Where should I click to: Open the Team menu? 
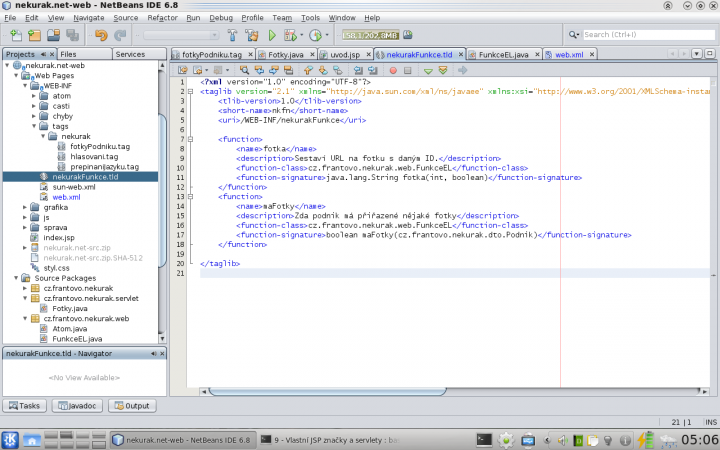(x=282, y=18)
